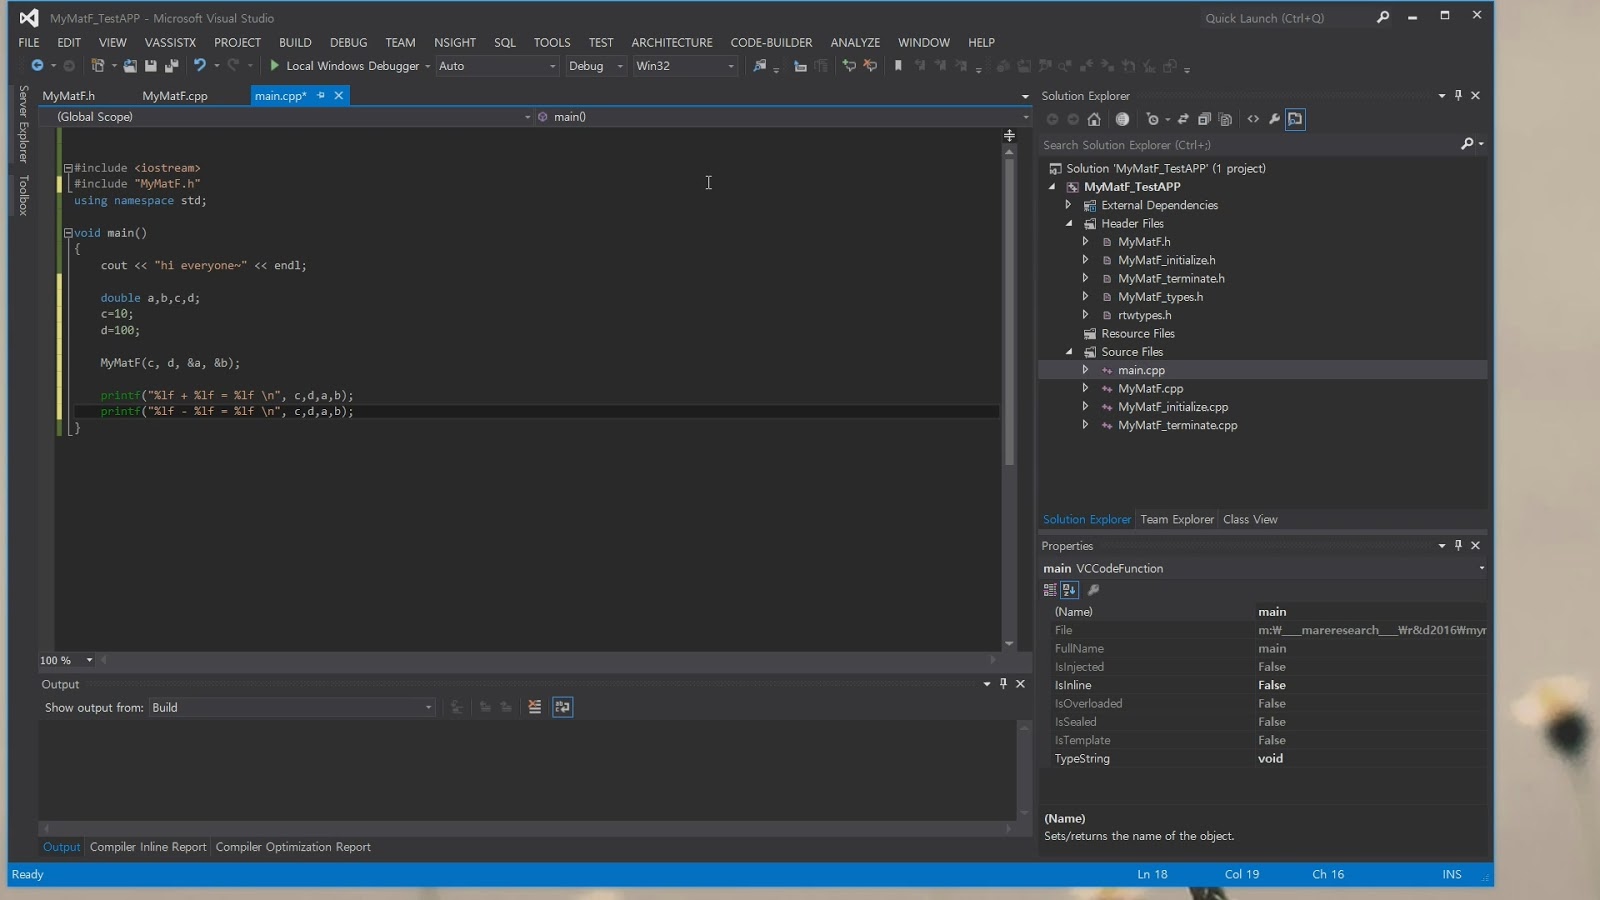The height and width of the screenshot is (900, 1600).
Task: Click the Sync with Active Document icon
Action: pyautogui.click(x=1183, y=119)
